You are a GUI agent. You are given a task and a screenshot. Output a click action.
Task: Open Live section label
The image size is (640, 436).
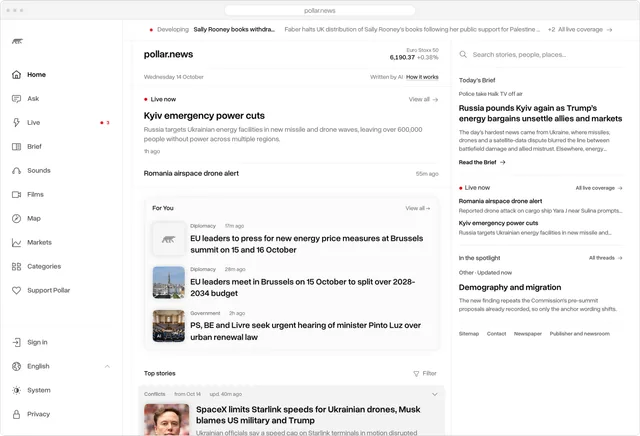coord(33,122)
